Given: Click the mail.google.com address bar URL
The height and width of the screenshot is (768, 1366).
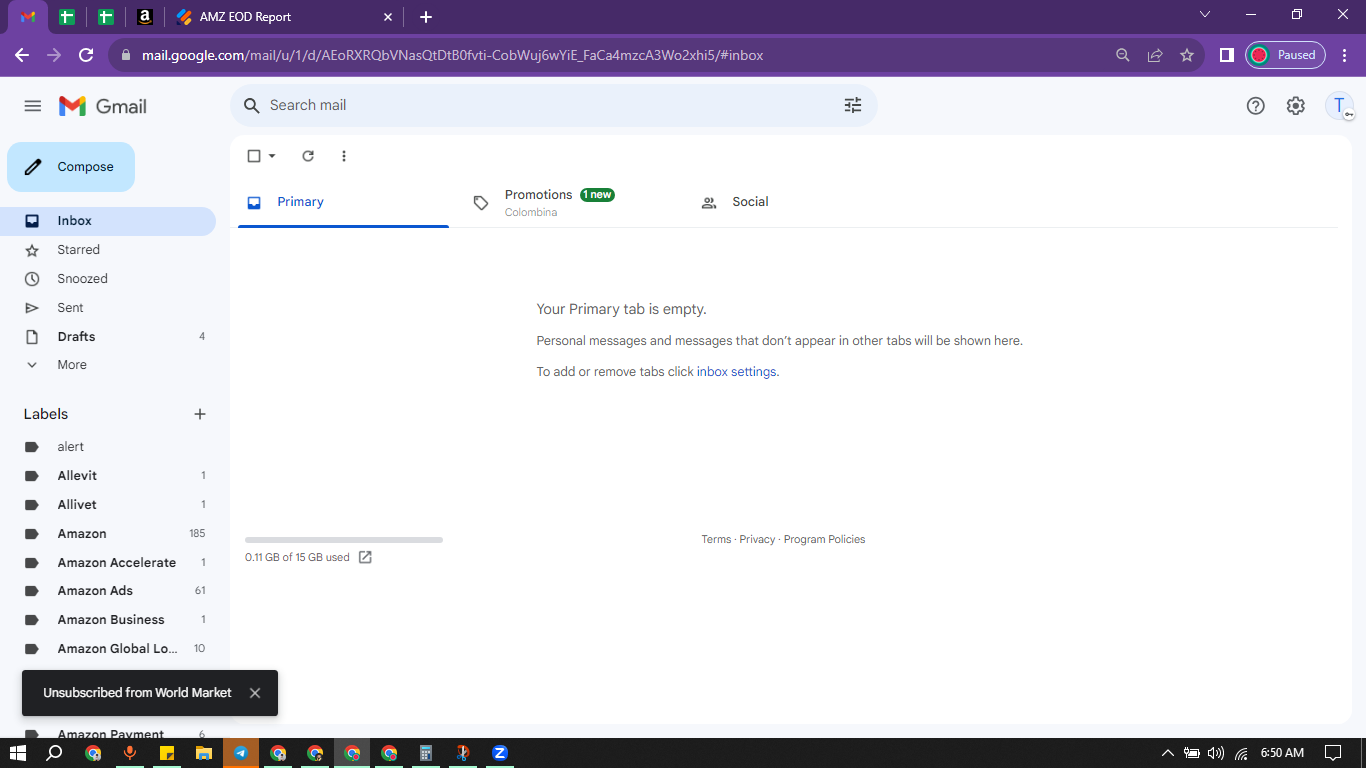Looking at the screenshot, I should [x=452, y=55].
